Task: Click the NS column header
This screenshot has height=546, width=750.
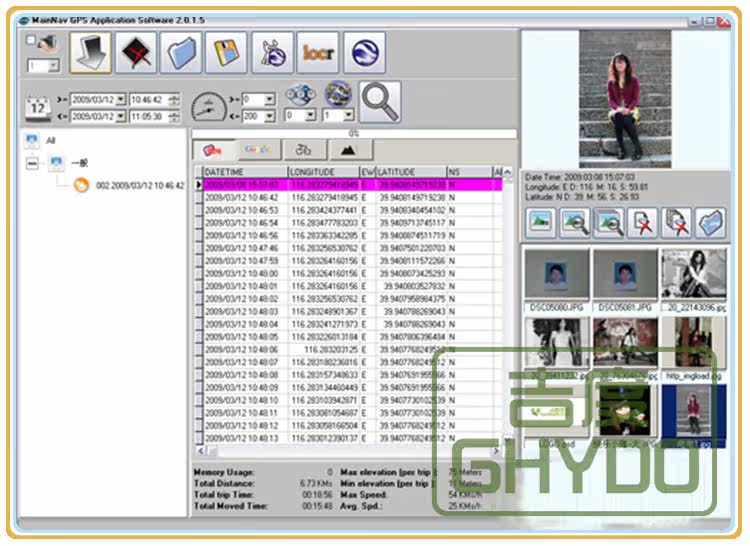Action: [x=469, y=172]
